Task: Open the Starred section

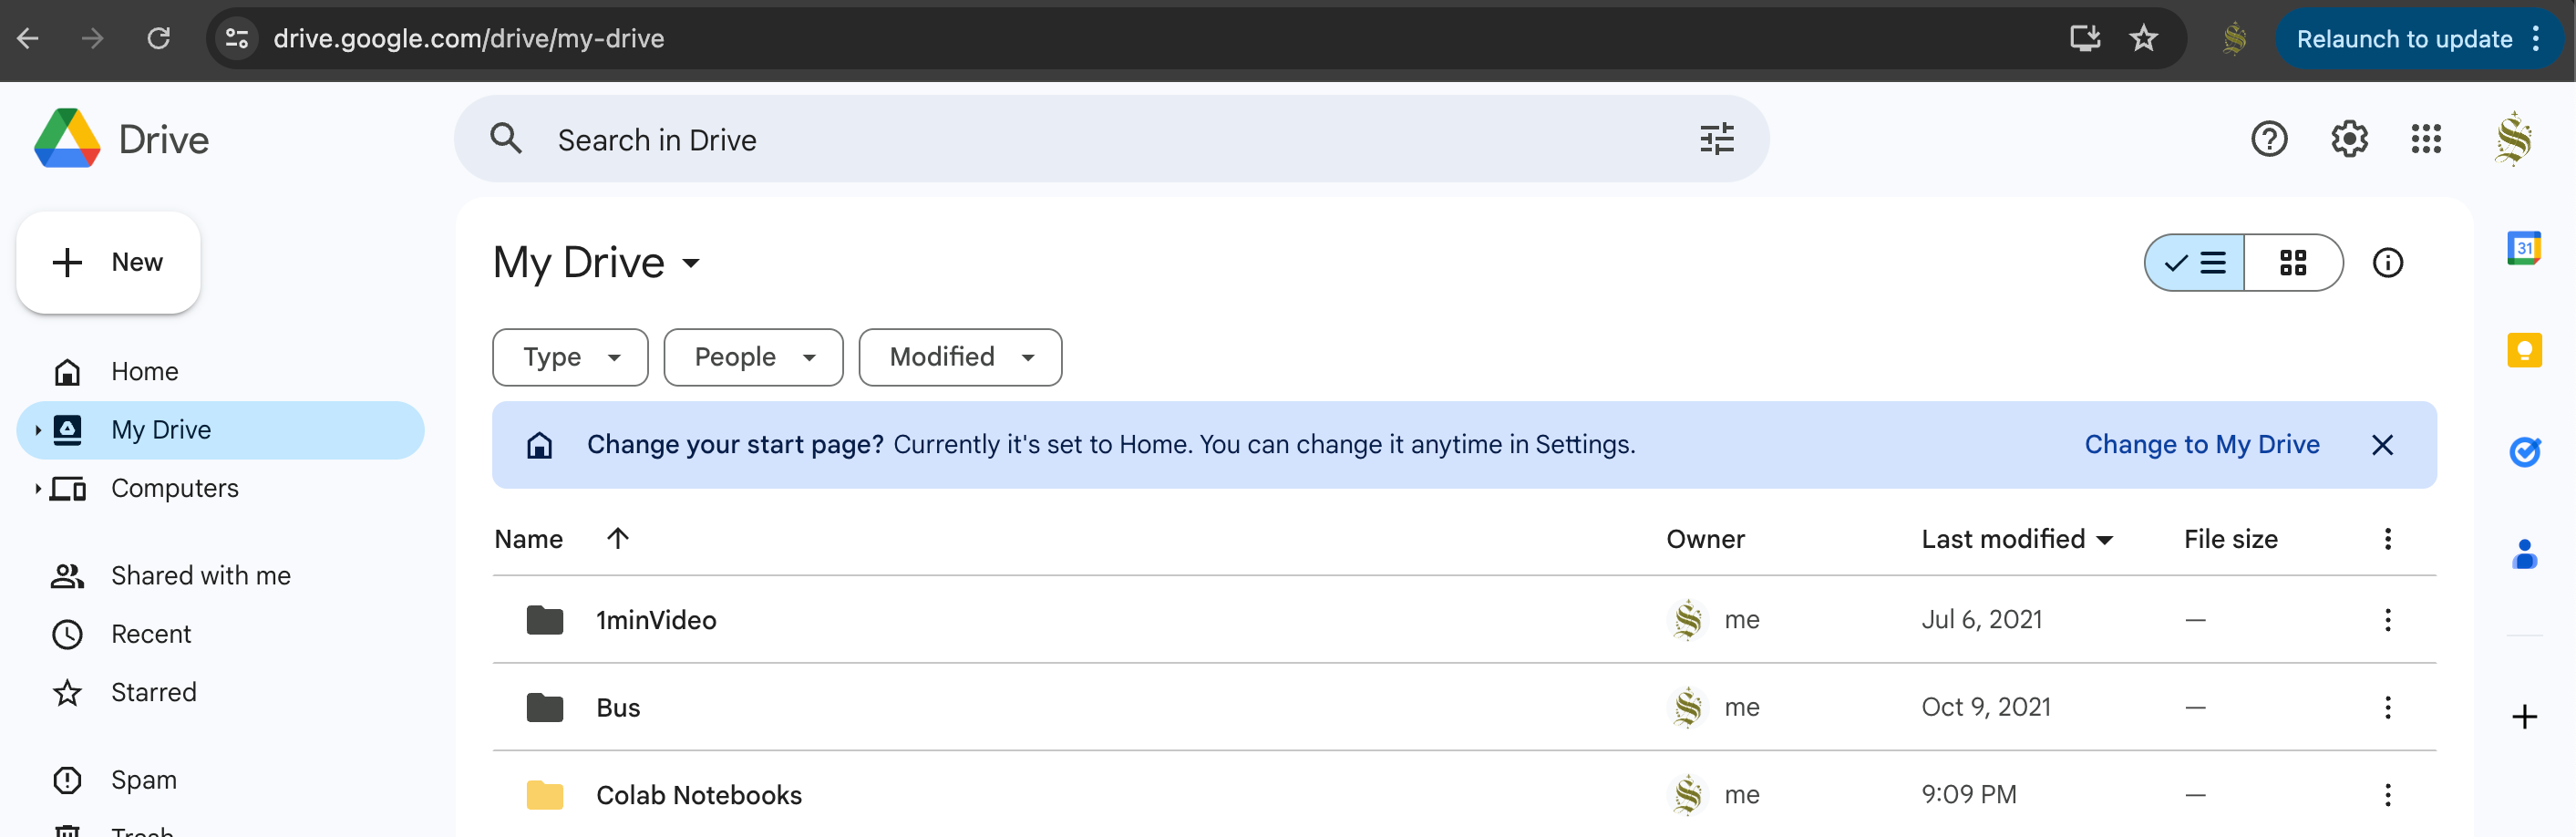Action: (153, 692)
